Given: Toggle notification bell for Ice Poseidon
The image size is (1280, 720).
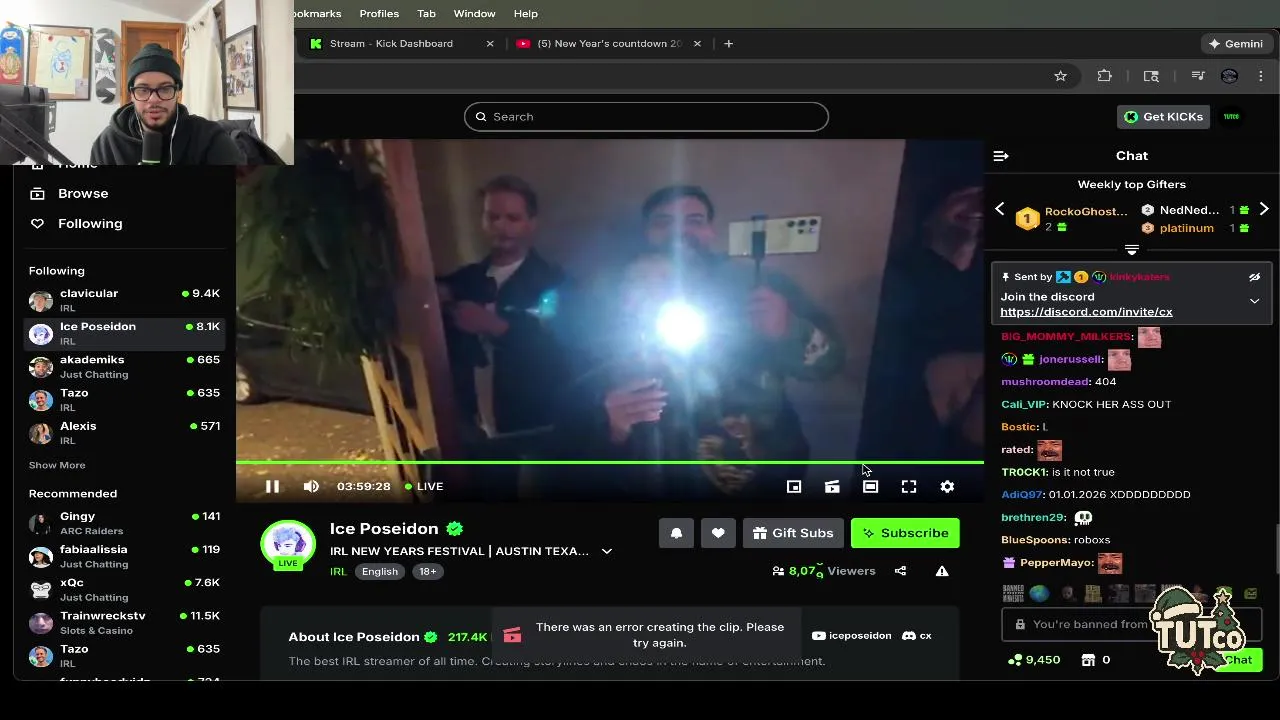Looking at the screenshot, I should [676, 533].
